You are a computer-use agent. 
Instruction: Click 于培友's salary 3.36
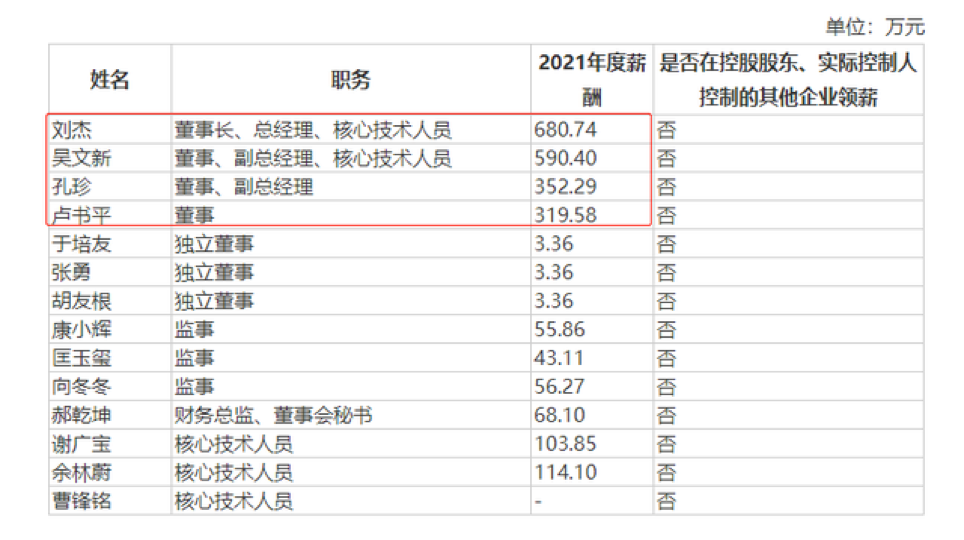(554, 244)
